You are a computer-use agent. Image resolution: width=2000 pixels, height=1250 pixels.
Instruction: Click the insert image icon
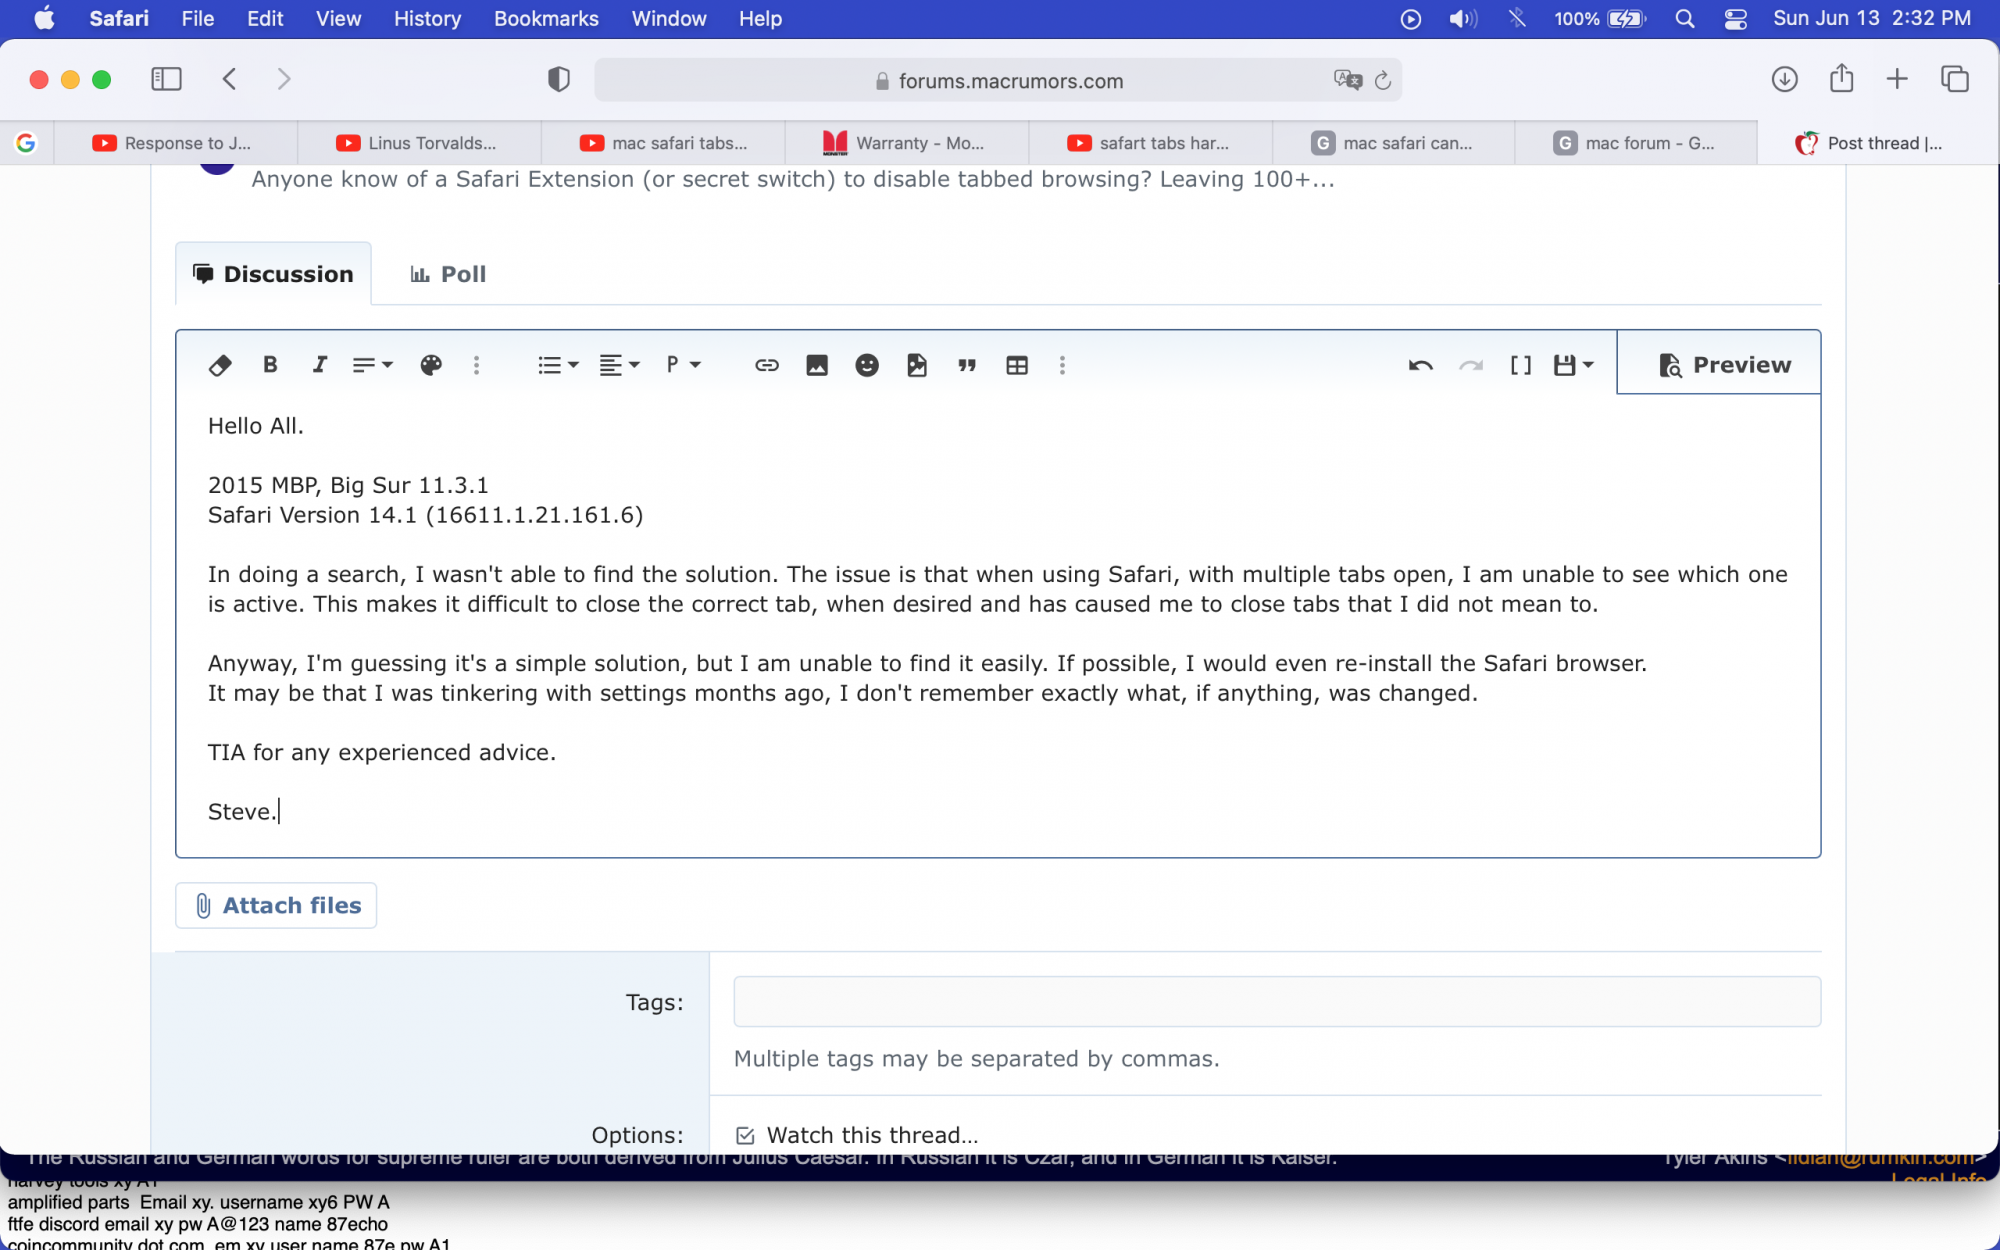point(816,365)
